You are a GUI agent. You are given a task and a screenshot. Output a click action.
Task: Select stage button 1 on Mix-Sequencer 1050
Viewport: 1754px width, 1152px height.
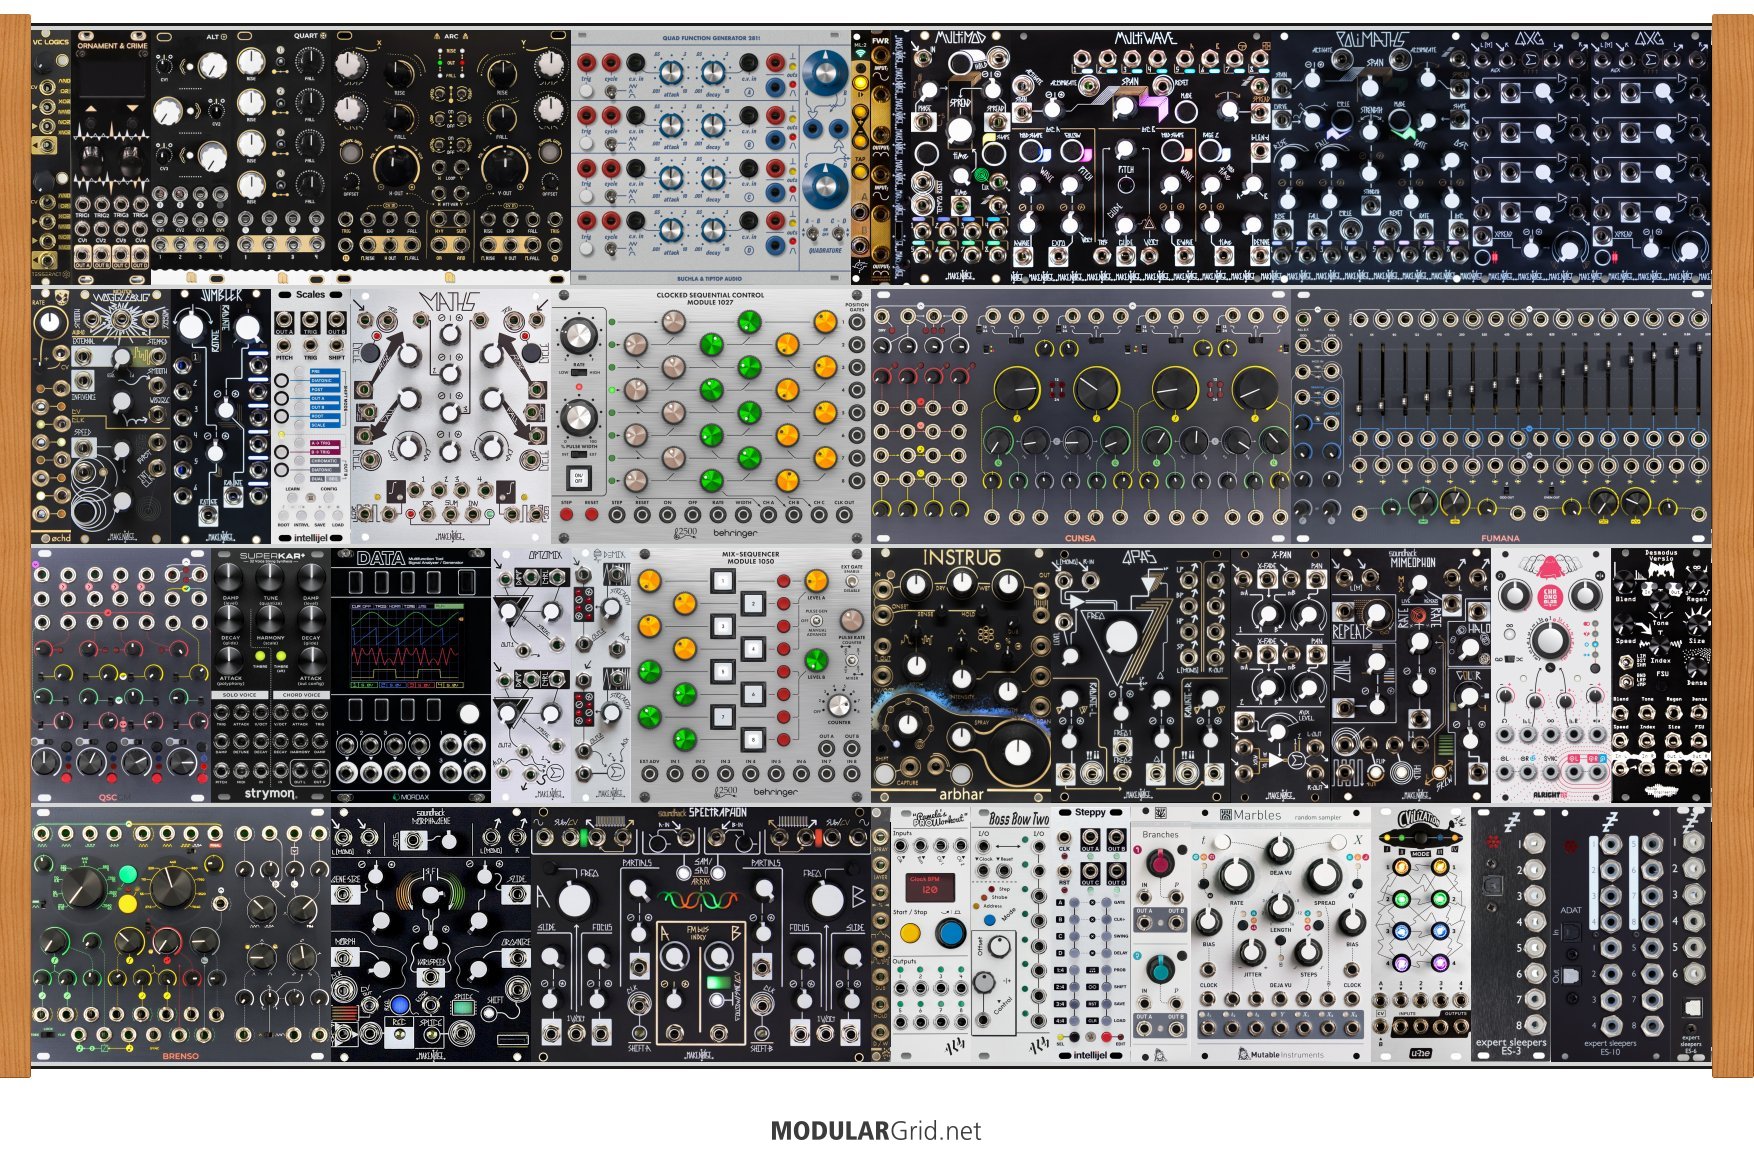[722, 581]
